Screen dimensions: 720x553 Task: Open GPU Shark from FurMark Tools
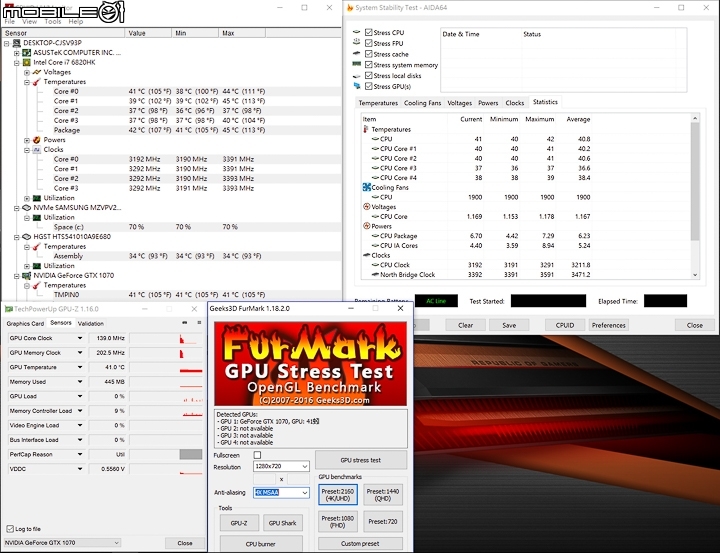tap(282, 523)
